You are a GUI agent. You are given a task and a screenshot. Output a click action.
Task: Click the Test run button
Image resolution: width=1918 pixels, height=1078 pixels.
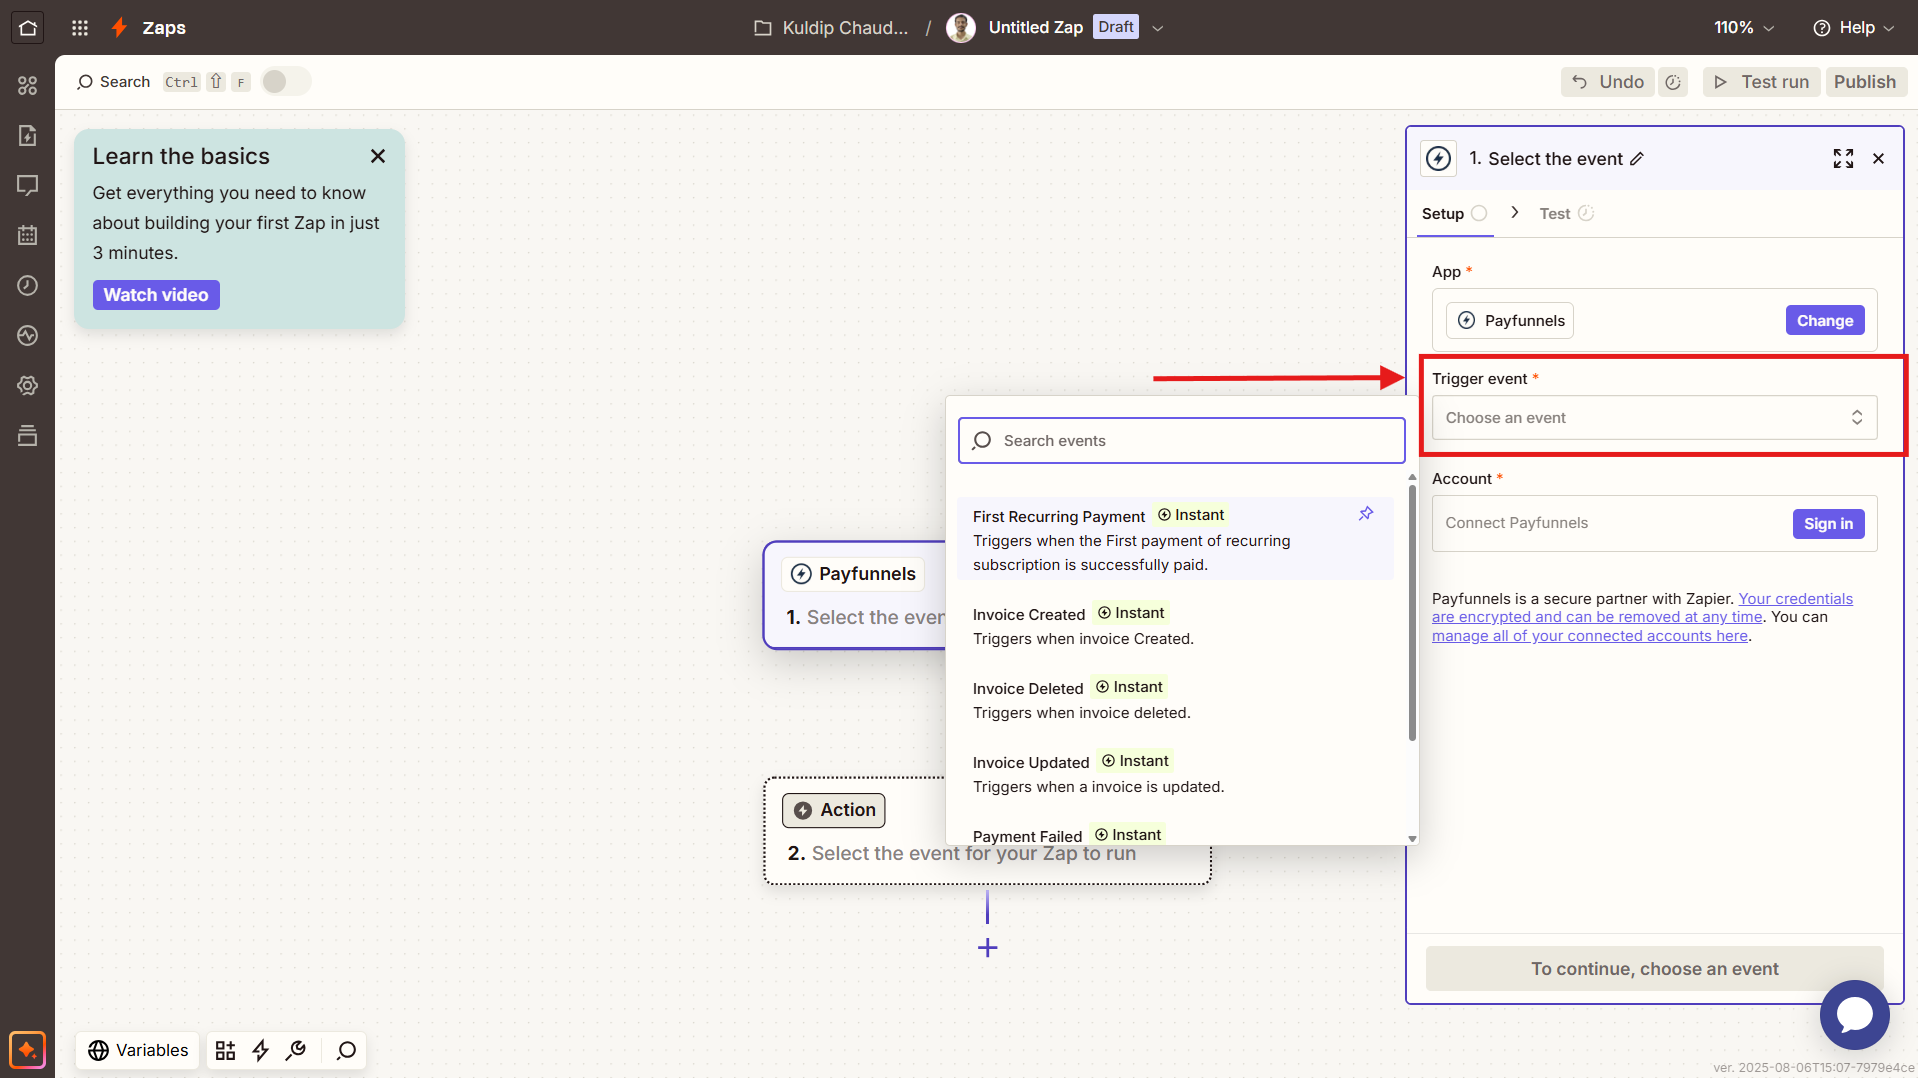tap(1762, 82)
